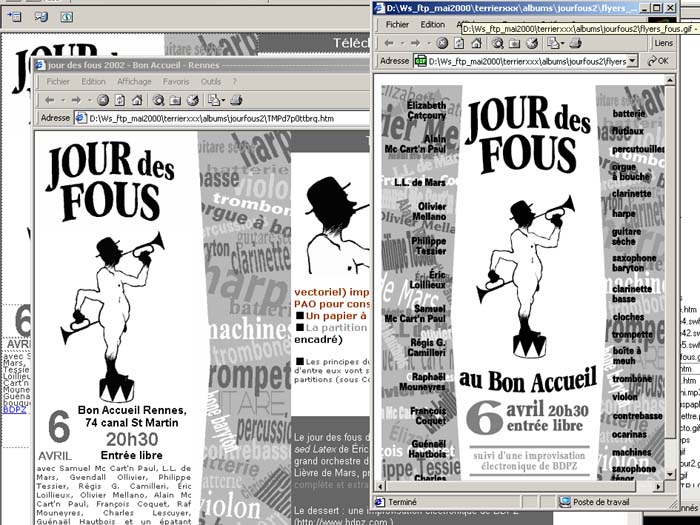Stop loading in the flyers_fous.gif window
Viewport: 700px width, 525px height.
[442, 43]
